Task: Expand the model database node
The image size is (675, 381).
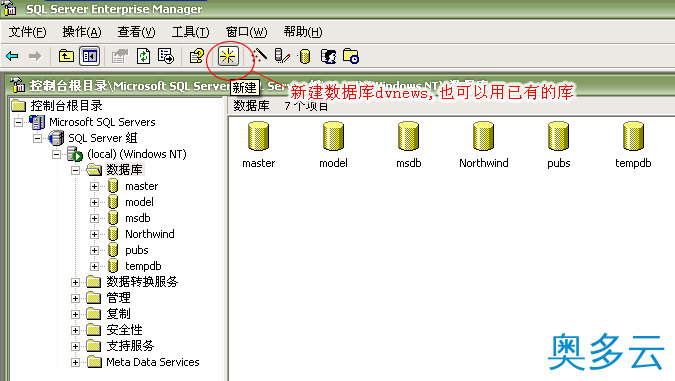Action: pos(95,202)
